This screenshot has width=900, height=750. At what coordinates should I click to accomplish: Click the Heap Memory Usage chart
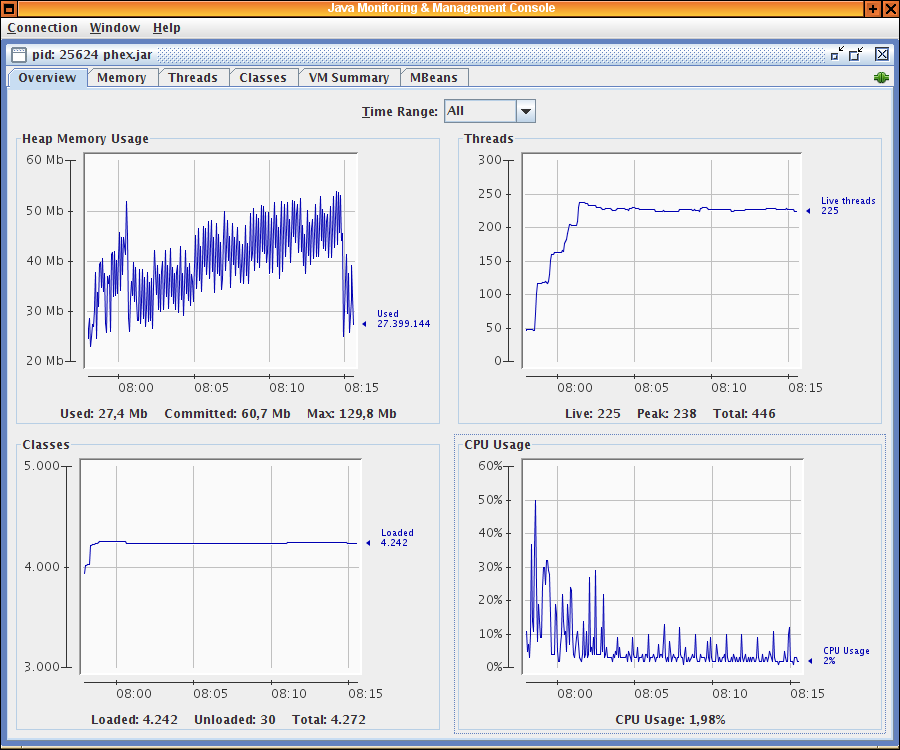(x=221, y=261)
